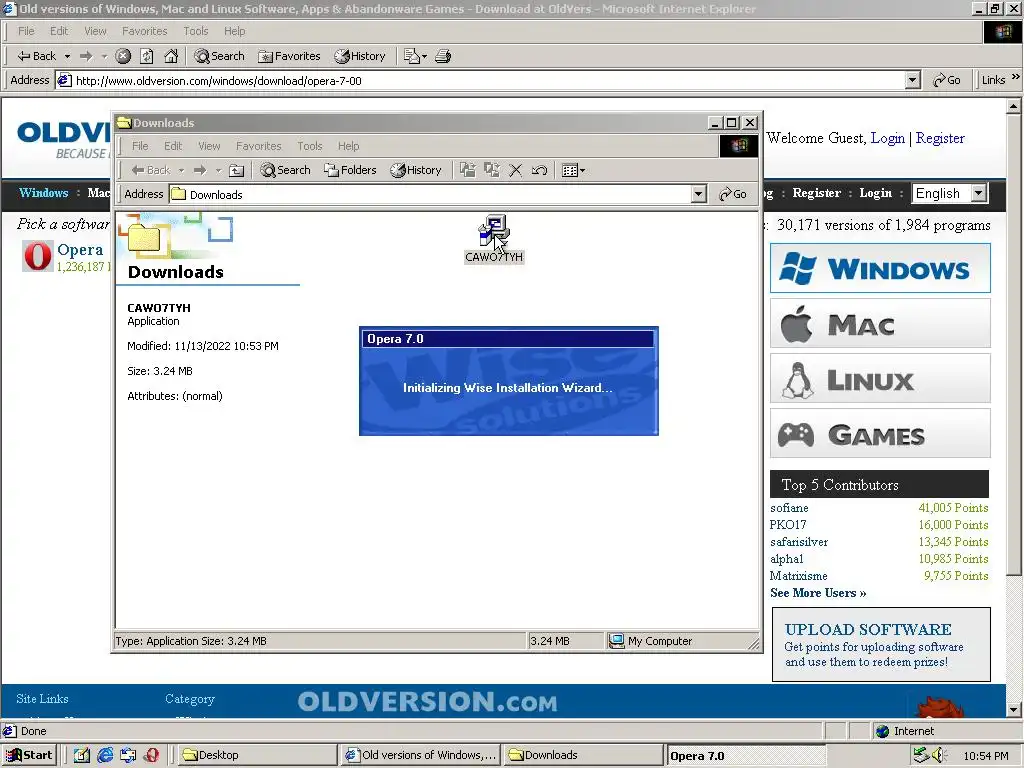This screenshot has height=768, width=1024.
Task: Click the Up folder icon in Downloads window
Action: 236,170
